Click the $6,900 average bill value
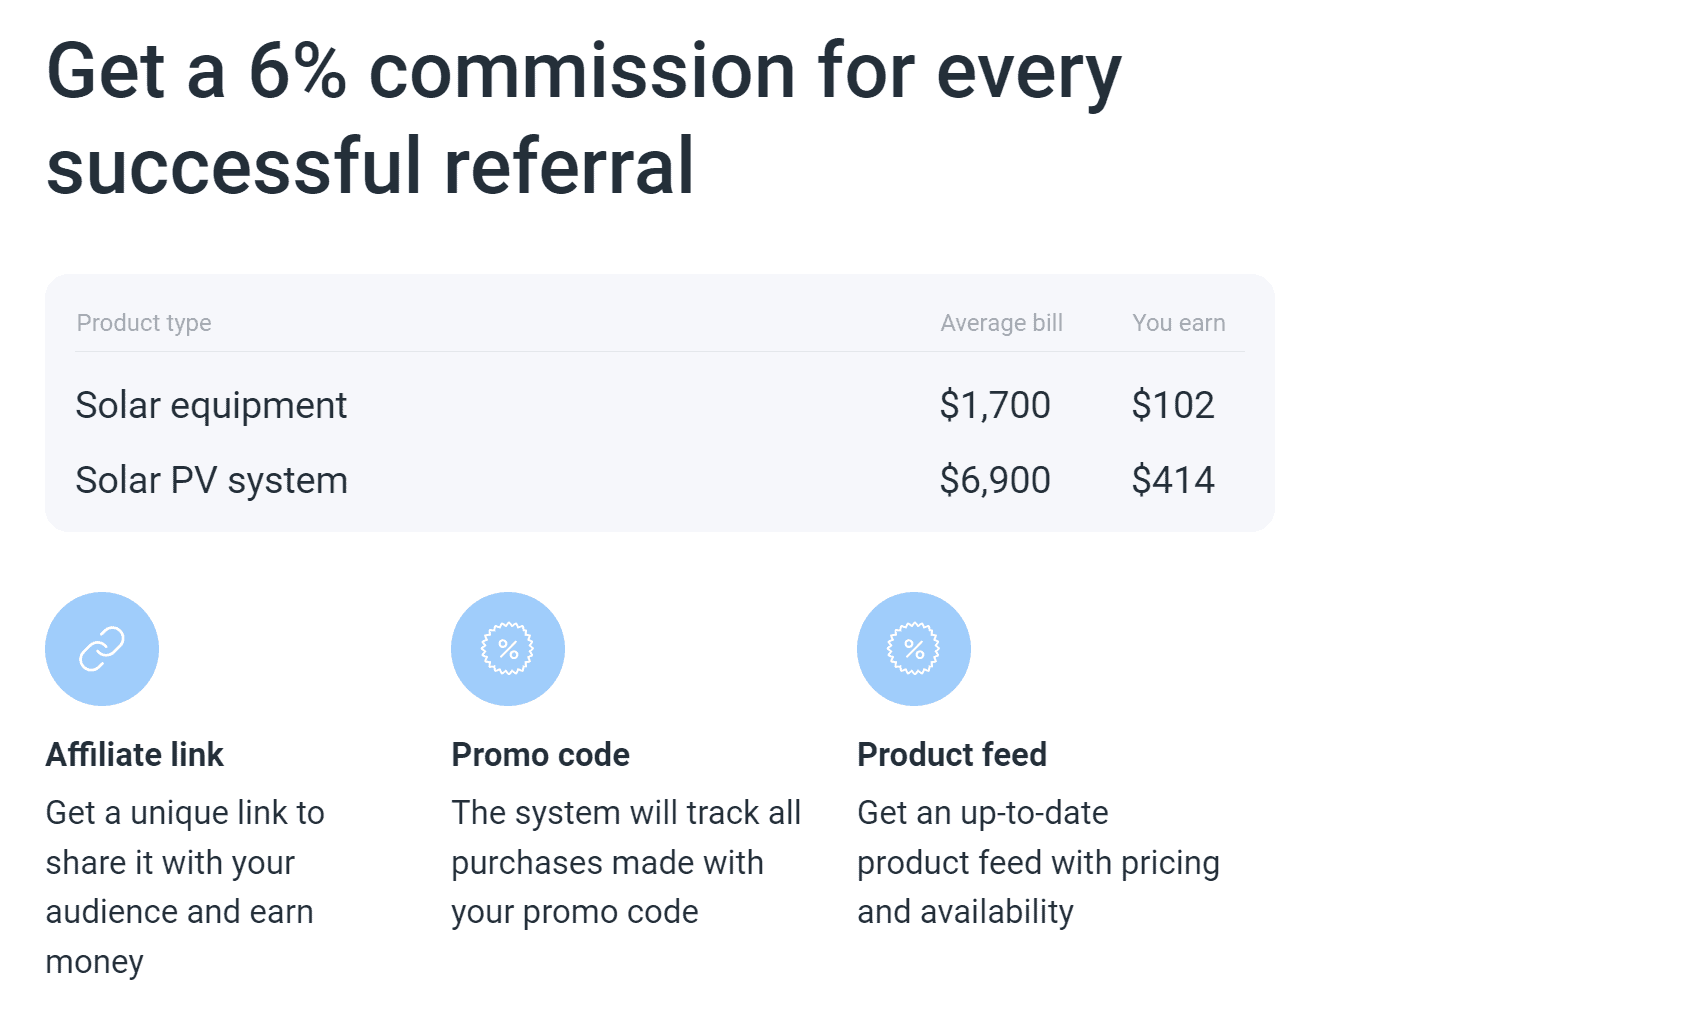This screenshot has width=1707, height=1014. pyautogui.click(x=995, y=480)
